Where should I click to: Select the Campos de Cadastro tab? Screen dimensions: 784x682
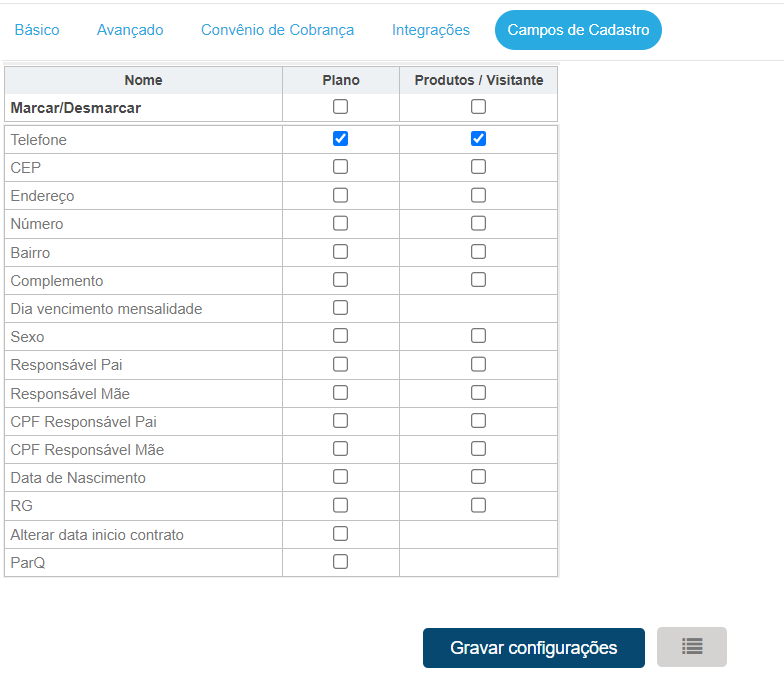[x=578, y=30]
